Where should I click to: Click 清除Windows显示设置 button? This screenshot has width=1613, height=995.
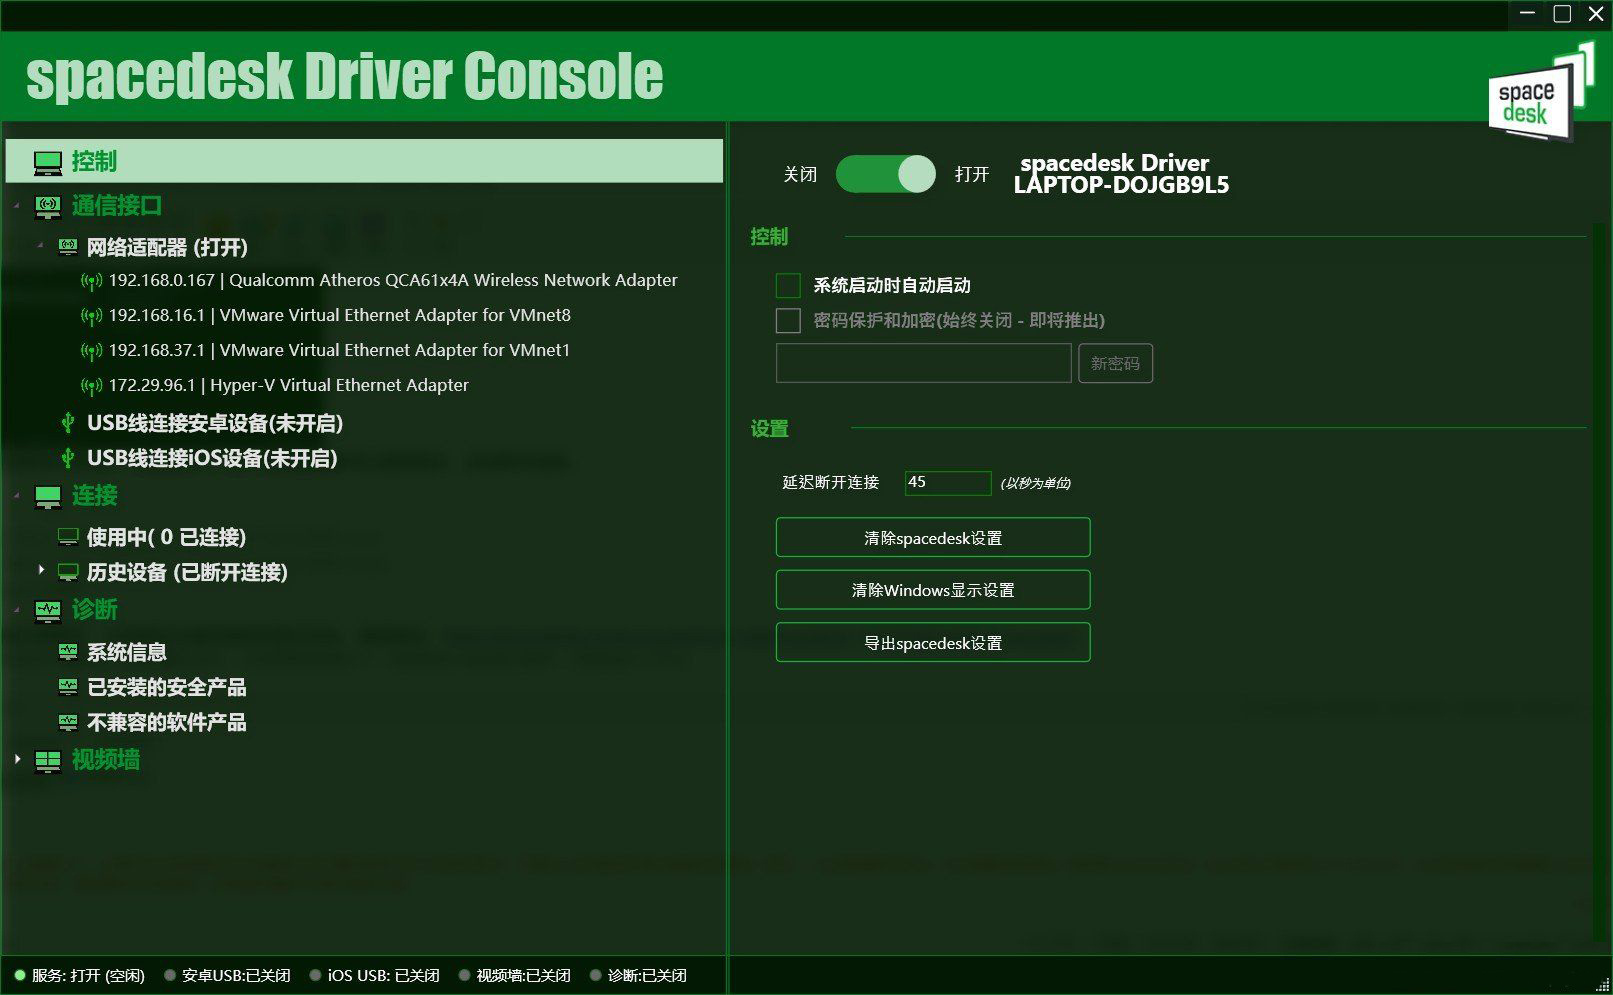coord(933,590)
